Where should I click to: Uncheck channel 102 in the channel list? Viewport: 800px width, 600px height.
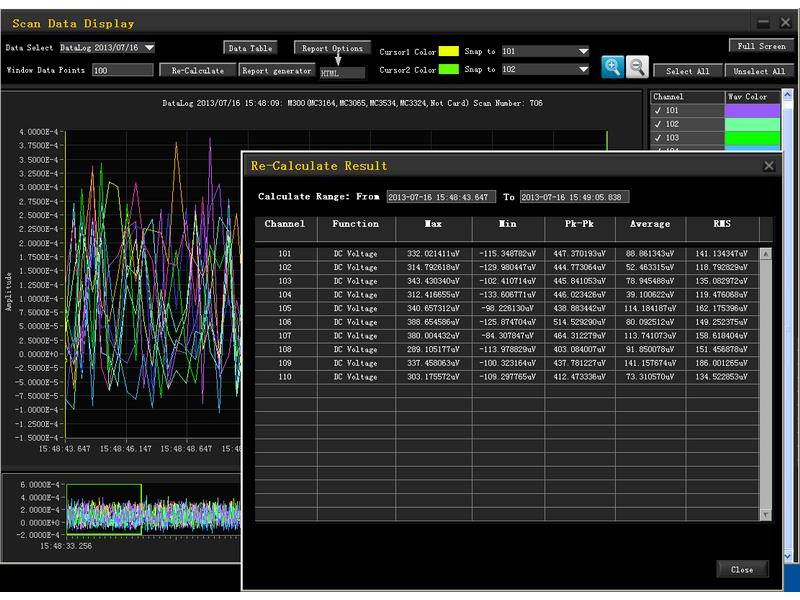(658, 124)
